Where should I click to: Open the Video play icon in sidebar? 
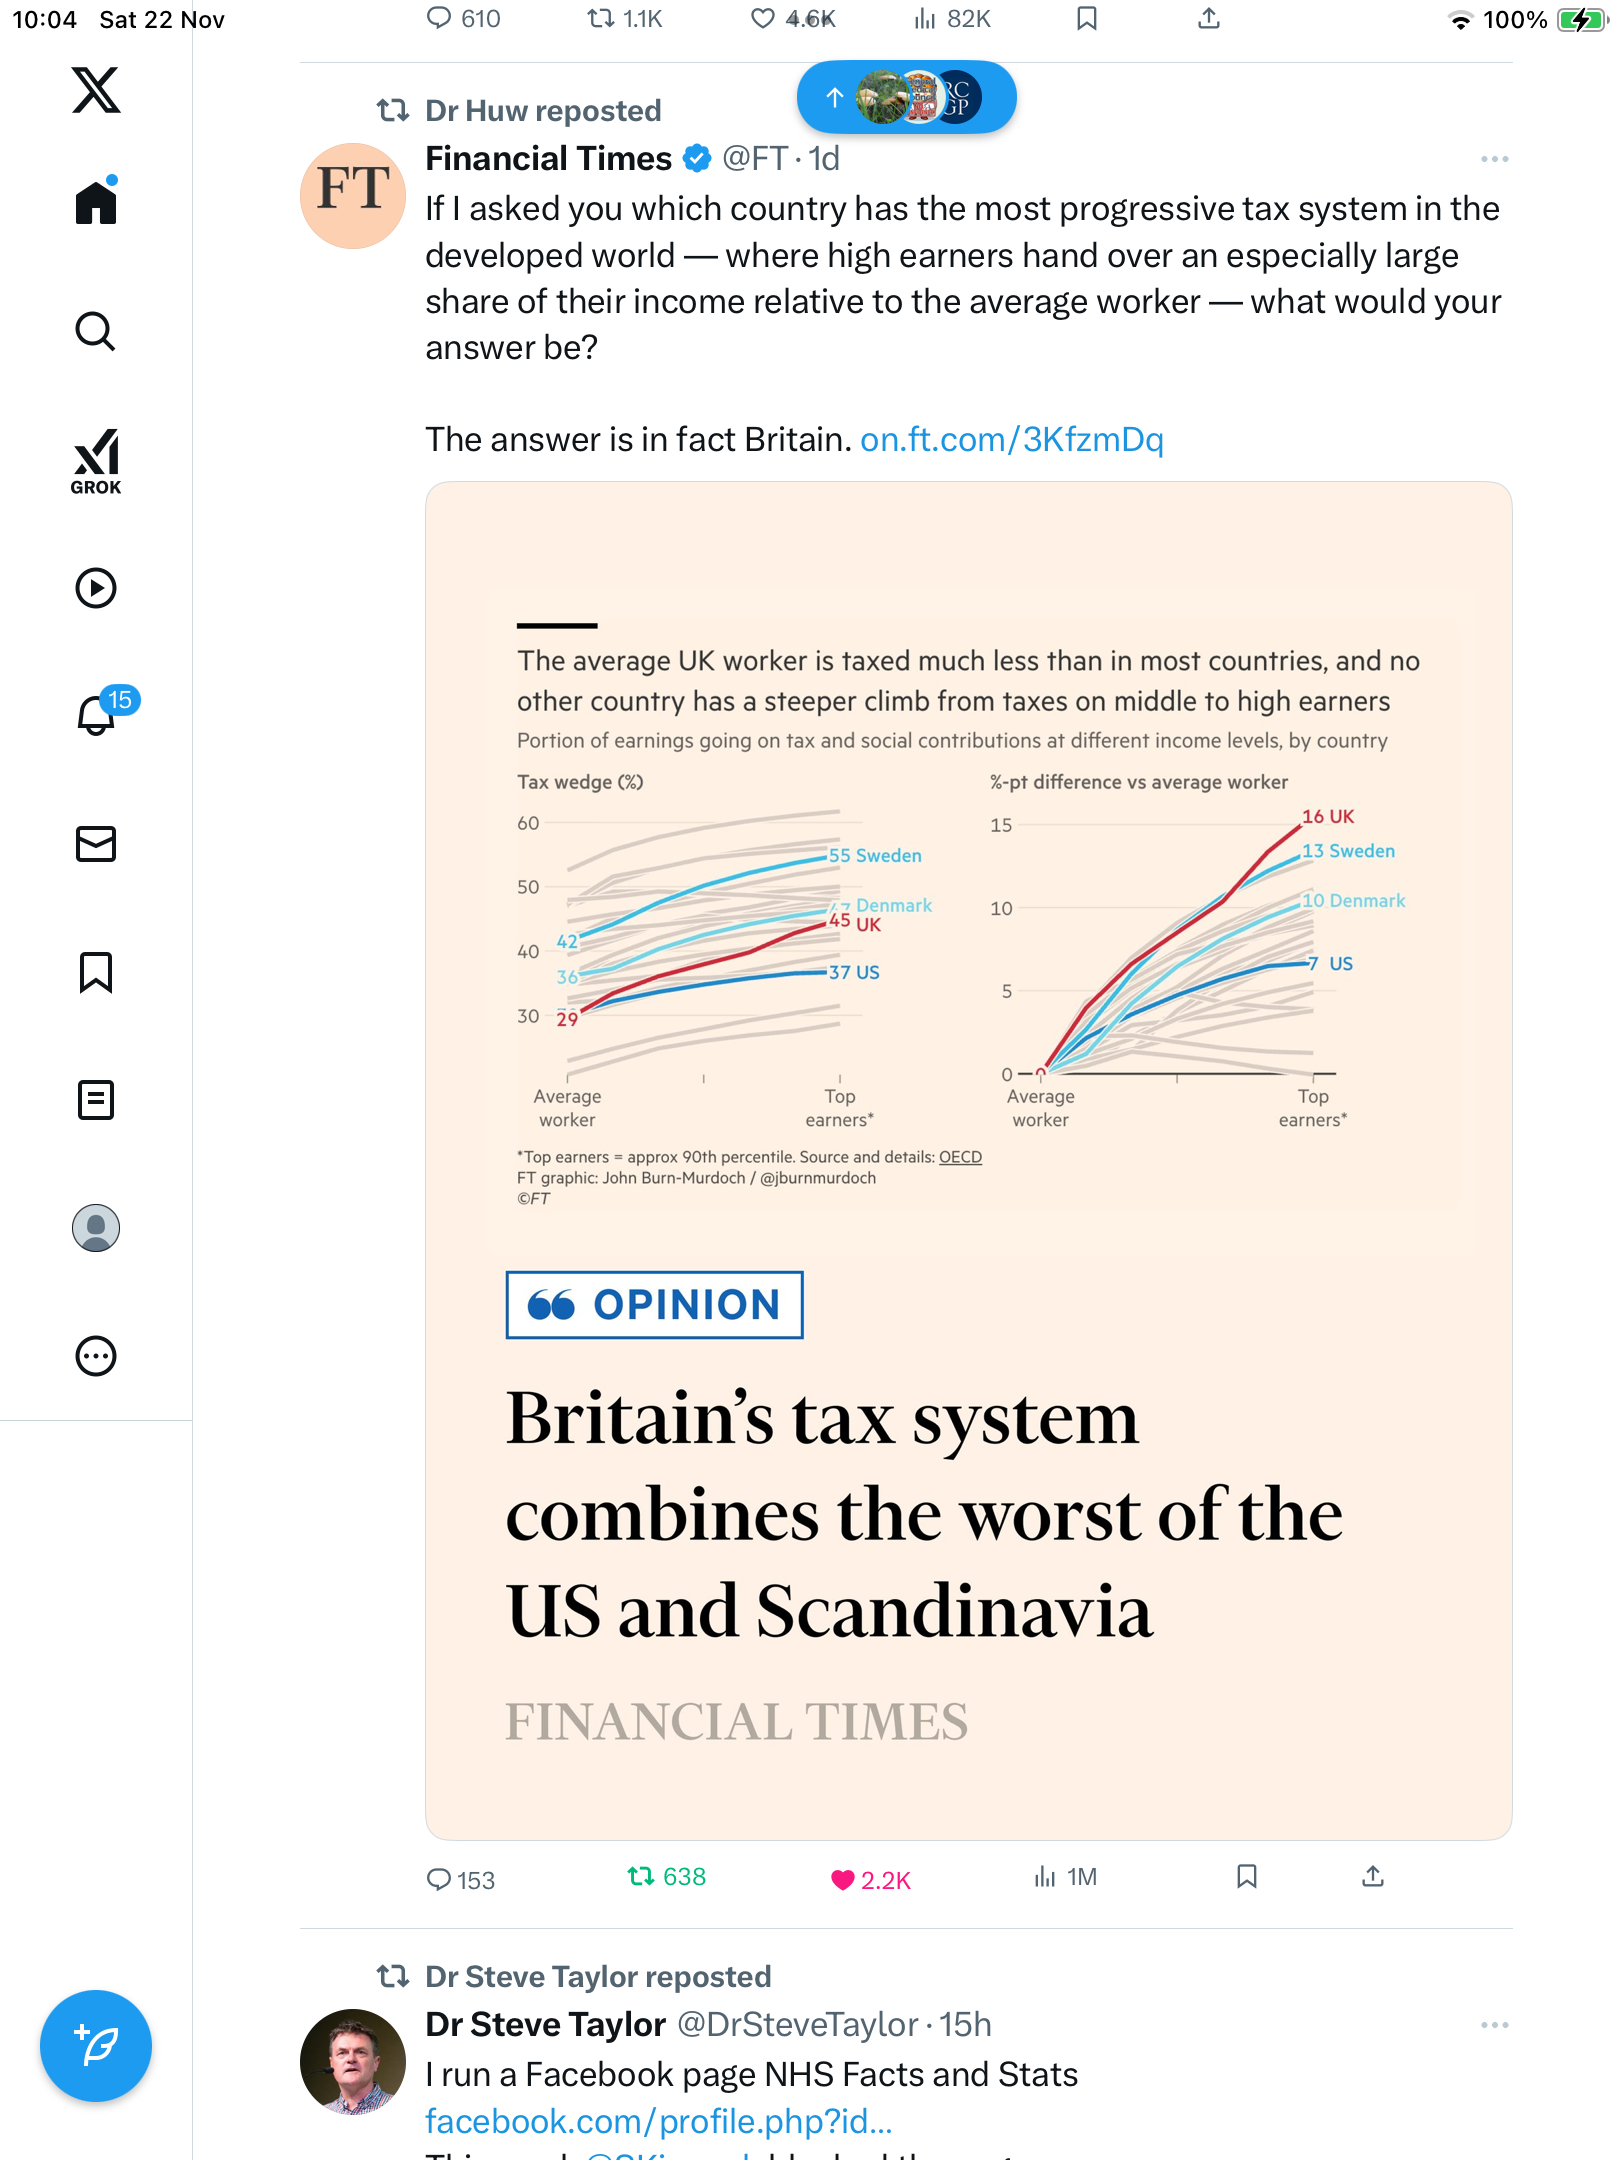coord(96,588)
